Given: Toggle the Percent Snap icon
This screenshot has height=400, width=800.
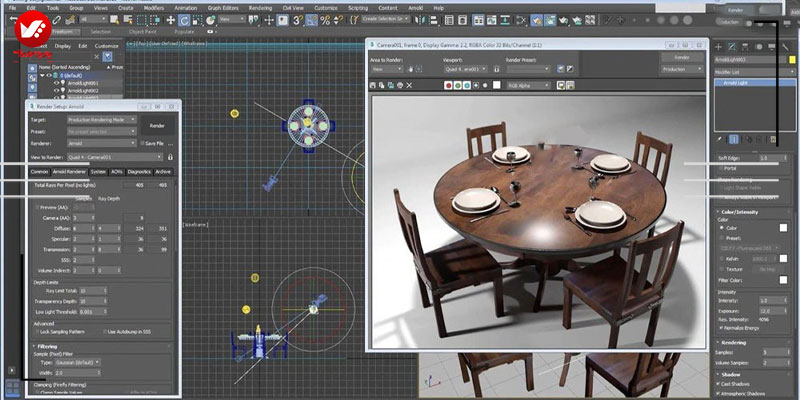Looking at the screenshot, I should [x=324, y=20].
